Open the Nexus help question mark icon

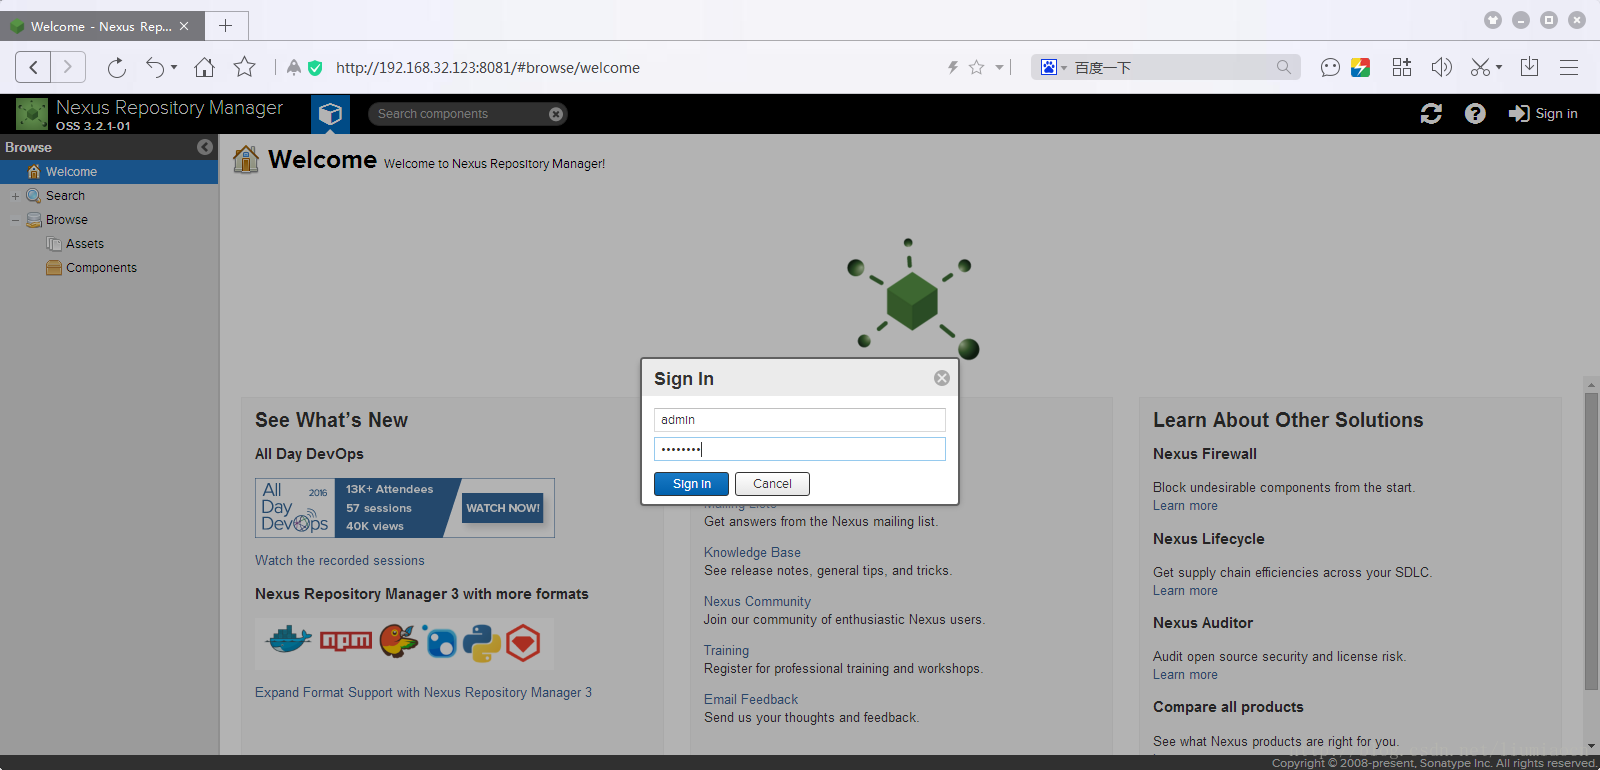1475,114
